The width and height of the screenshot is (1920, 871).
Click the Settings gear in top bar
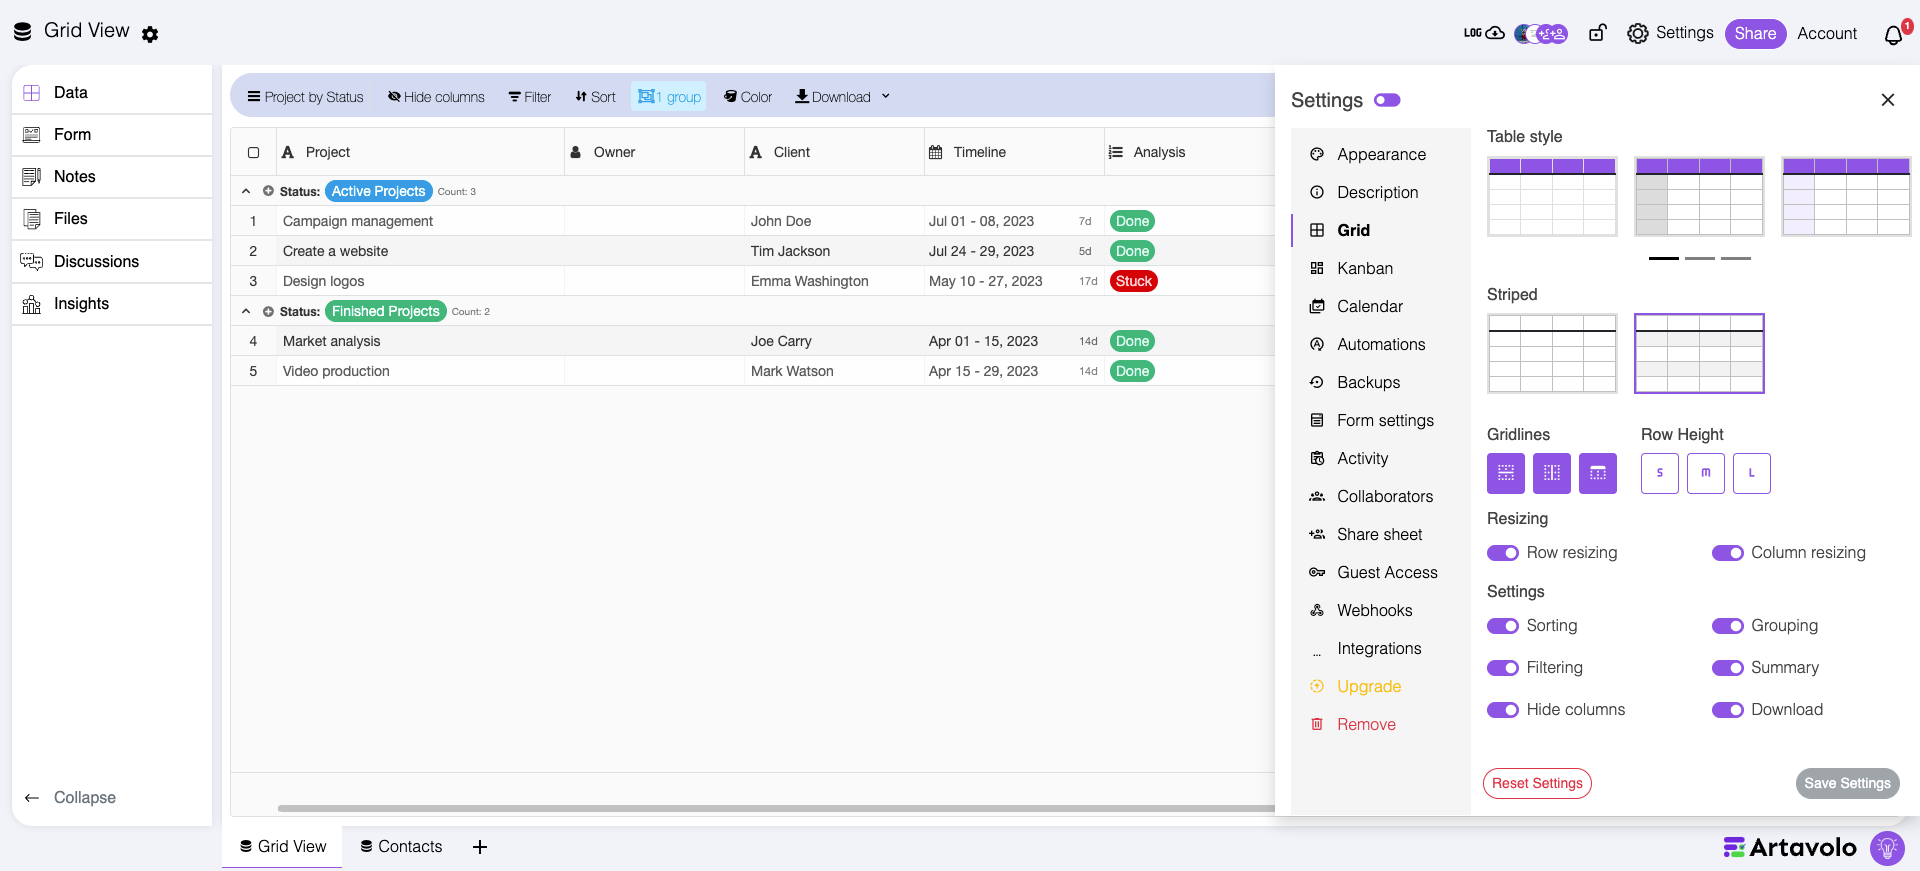pos(1637,33)
